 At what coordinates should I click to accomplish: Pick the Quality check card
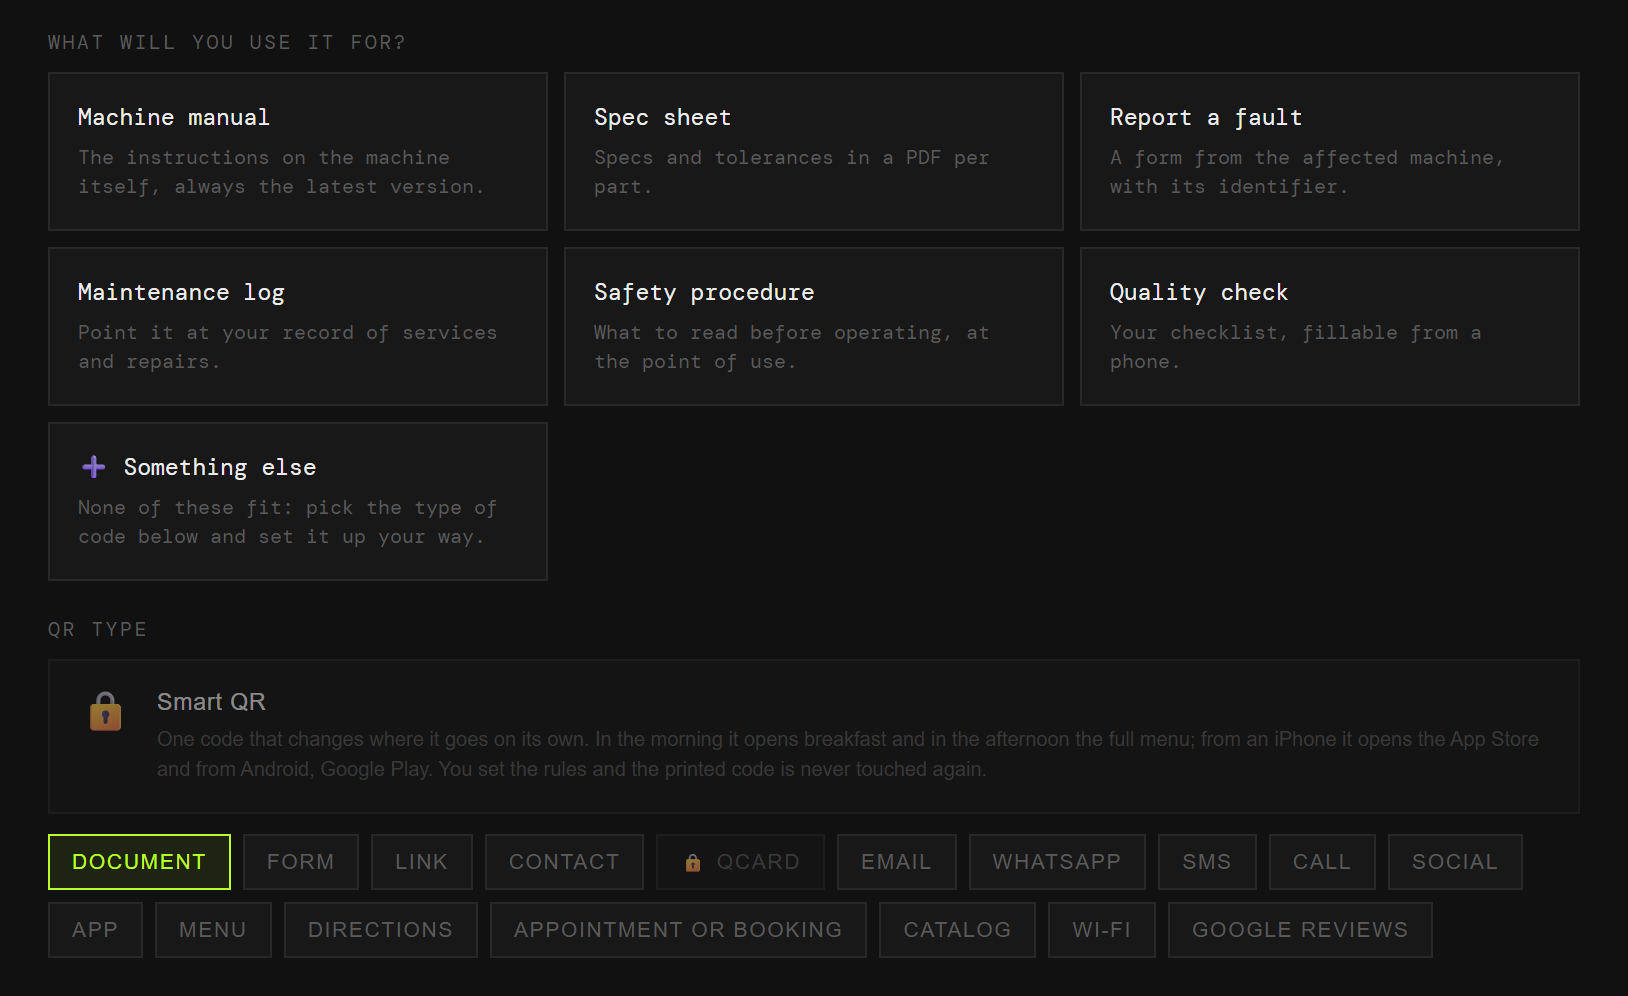pyautogui.click(x=1330, y=326)
